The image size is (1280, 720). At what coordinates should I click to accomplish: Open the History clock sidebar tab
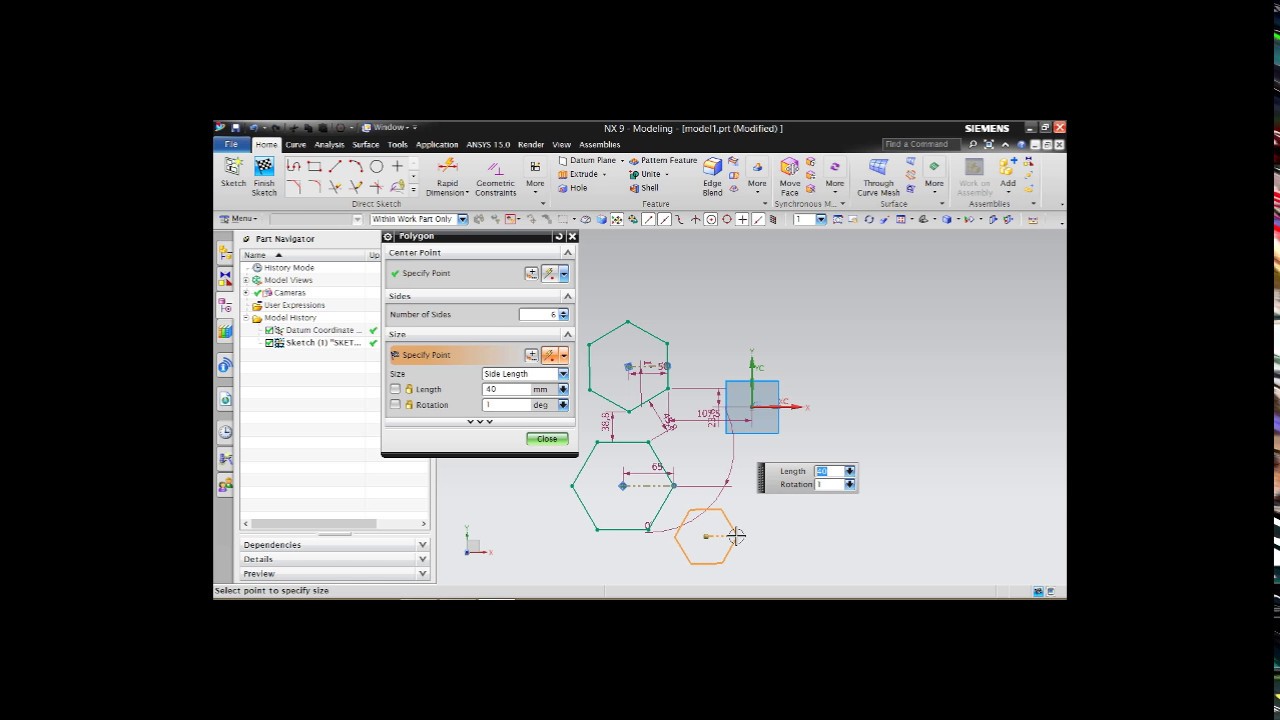225,432
